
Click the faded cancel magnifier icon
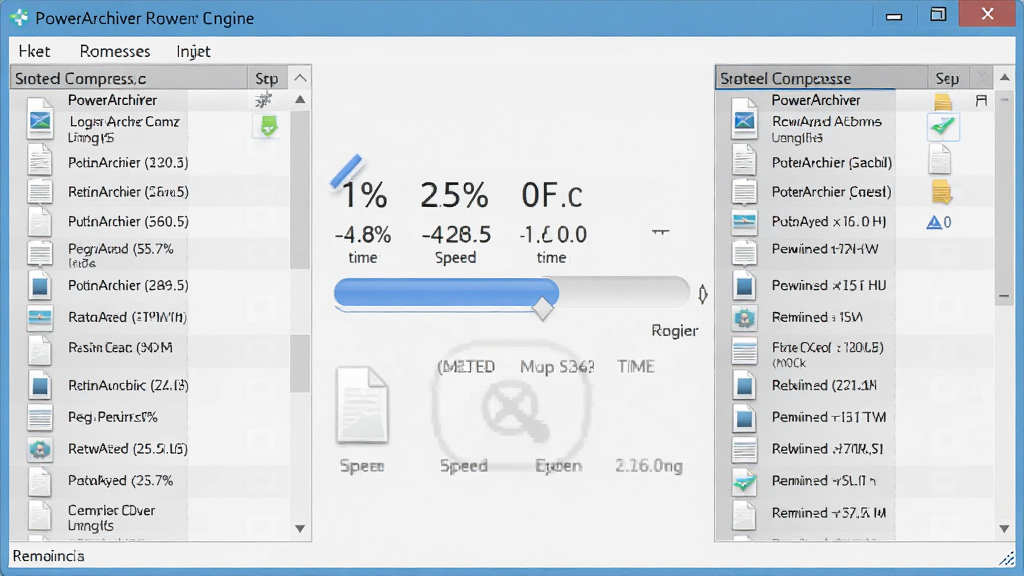[515, 409]
